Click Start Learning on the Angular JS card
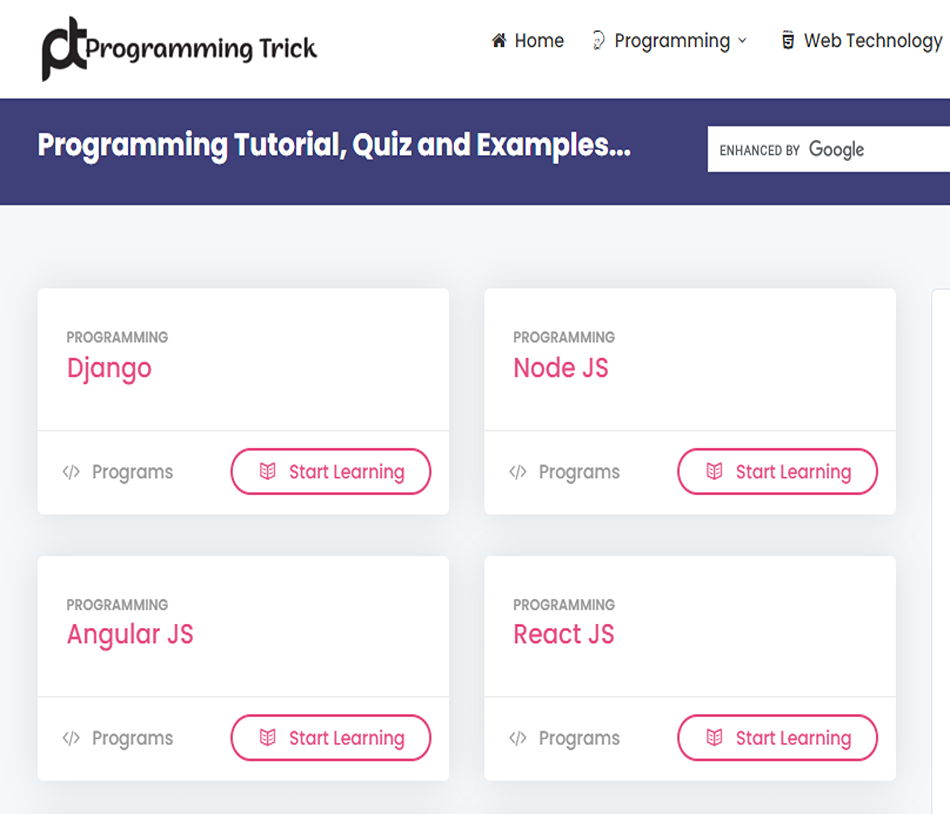This screenshot has height=814, width=950. click(x=331, y=738)
